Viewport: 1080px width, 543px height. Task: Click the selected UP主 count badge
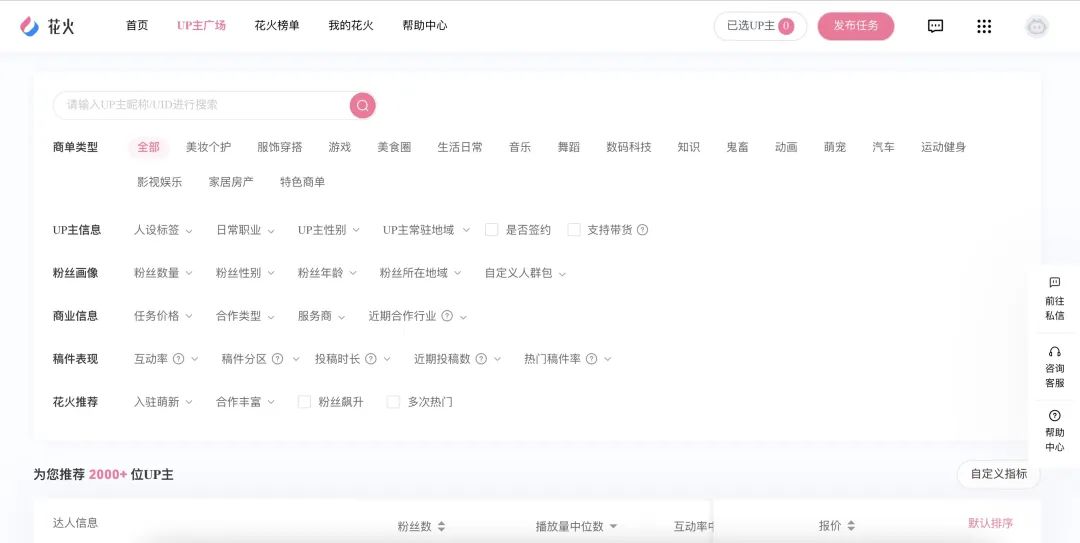(x=786, y=26)
